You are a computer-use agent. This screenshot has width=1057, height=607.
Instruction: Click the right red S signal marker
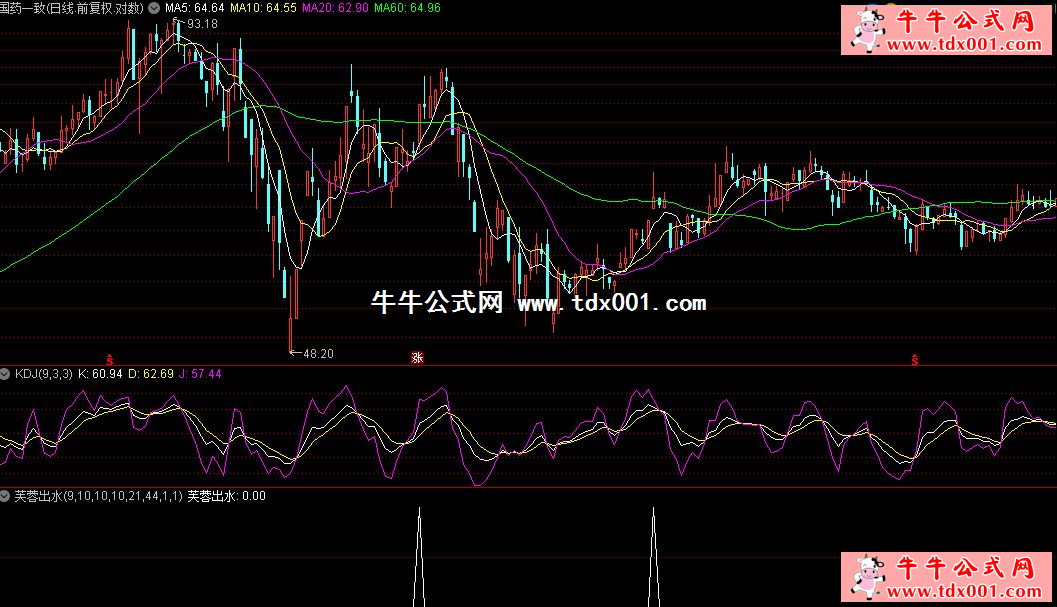point(913,359)
